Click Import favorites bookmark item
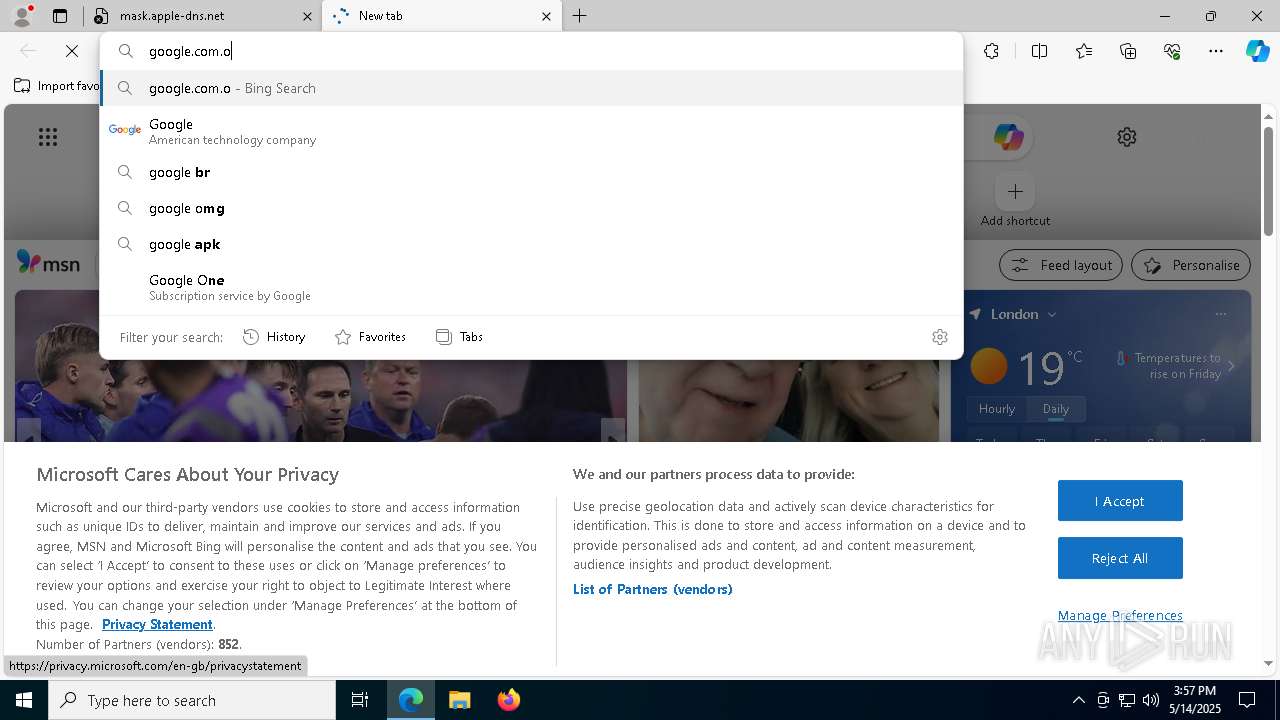Viewport: 1280px width, 720px height. click(x=57, y=86)
